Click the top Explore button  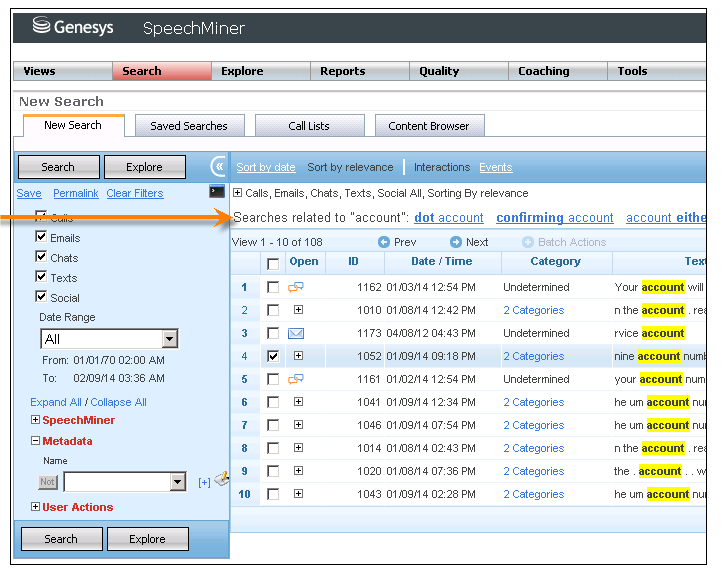tap(145, 167)
